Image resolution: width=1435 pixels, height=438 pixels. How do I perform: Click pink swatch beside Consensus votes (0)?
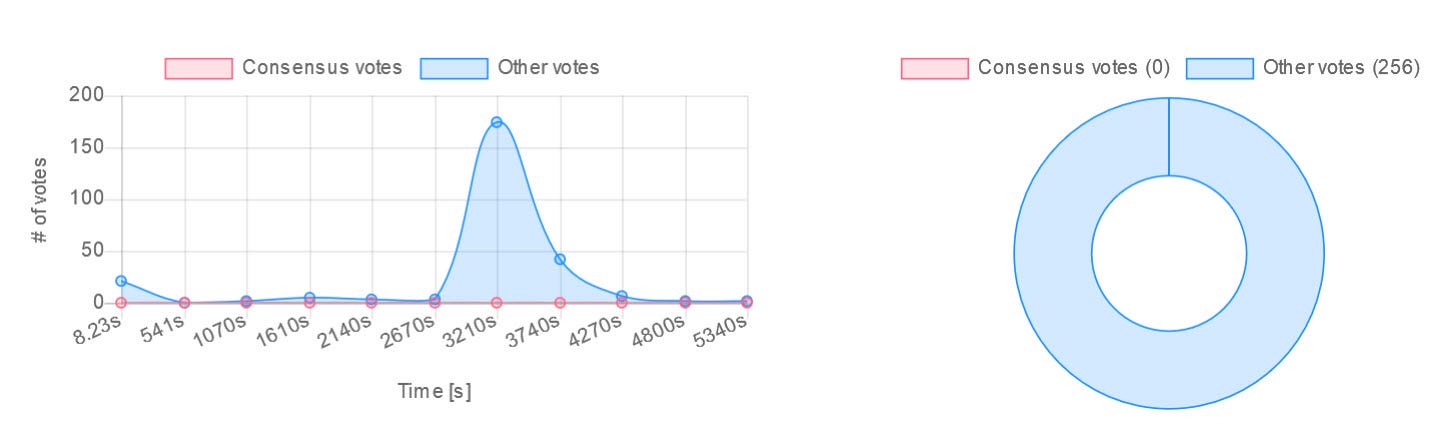pyautogui.click(x=934, y=68)
